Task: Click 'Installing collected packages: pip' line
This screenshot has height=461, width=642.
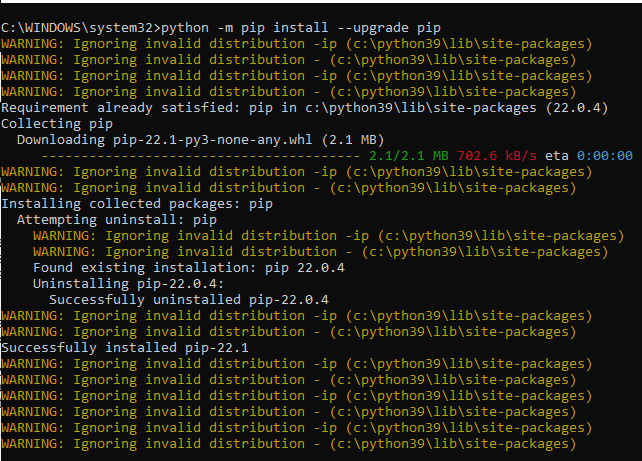Action: pos(137,204)
